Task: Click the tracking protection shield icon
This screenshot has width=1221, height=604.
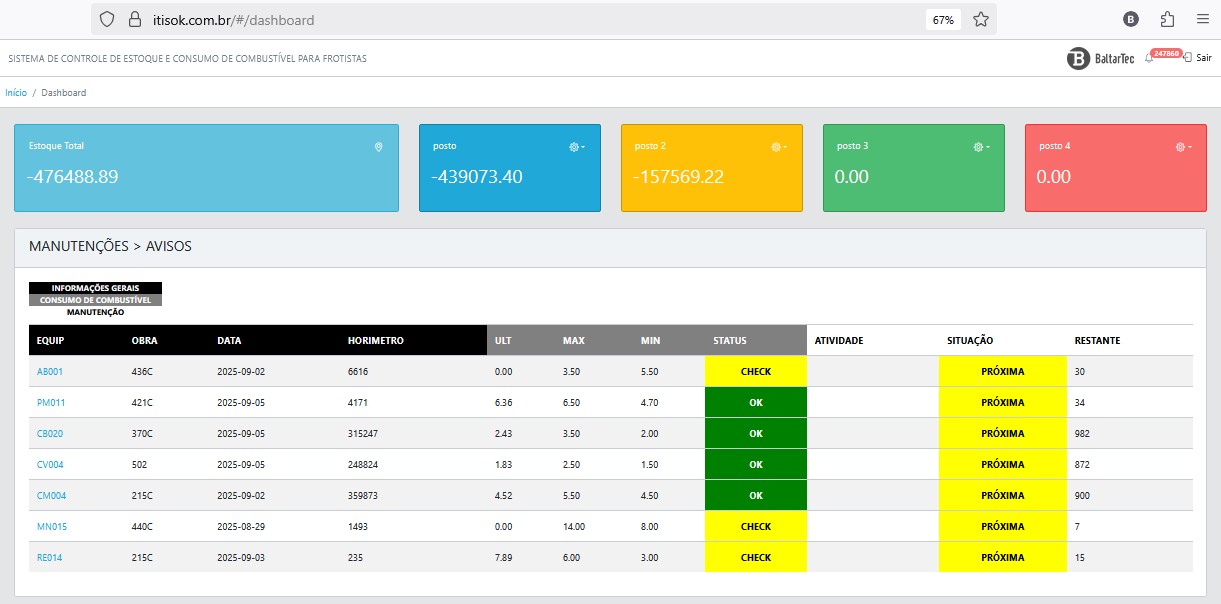Action: point(107,19)
